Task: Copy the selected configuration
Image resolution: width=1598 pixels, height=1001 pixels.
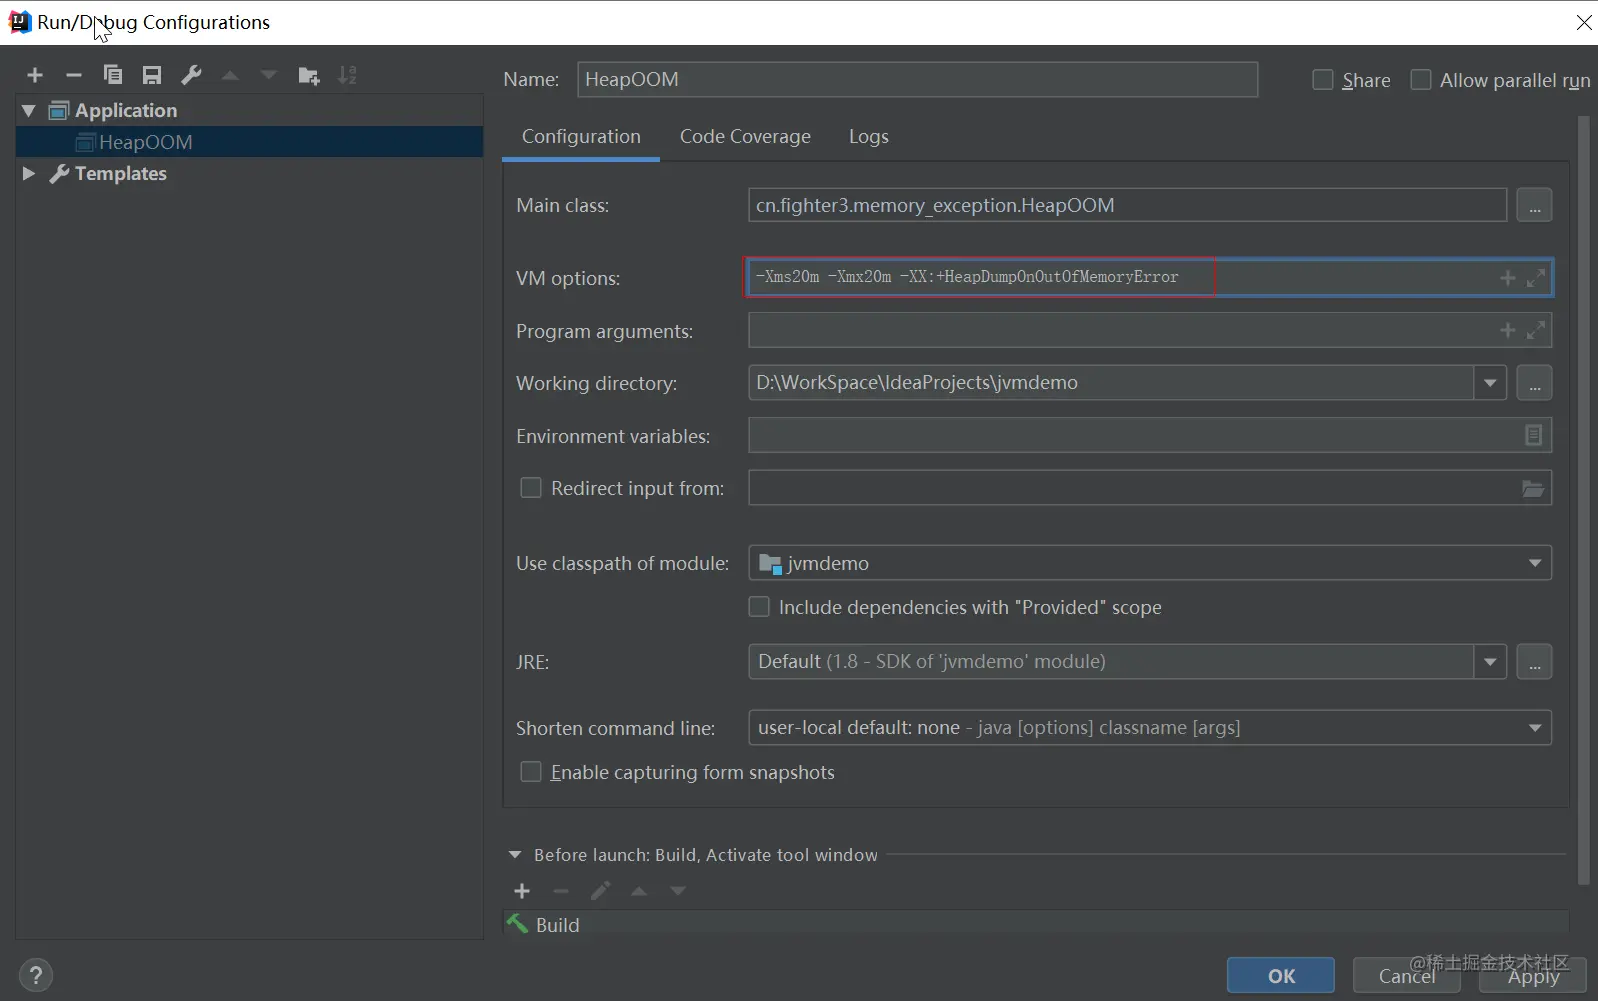Action: click(x=113, y=75)
